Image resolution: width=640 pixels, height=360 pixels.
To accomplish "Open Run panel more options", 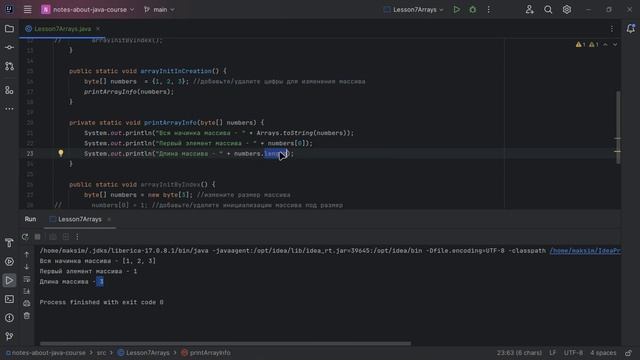I will pos(77,237).
